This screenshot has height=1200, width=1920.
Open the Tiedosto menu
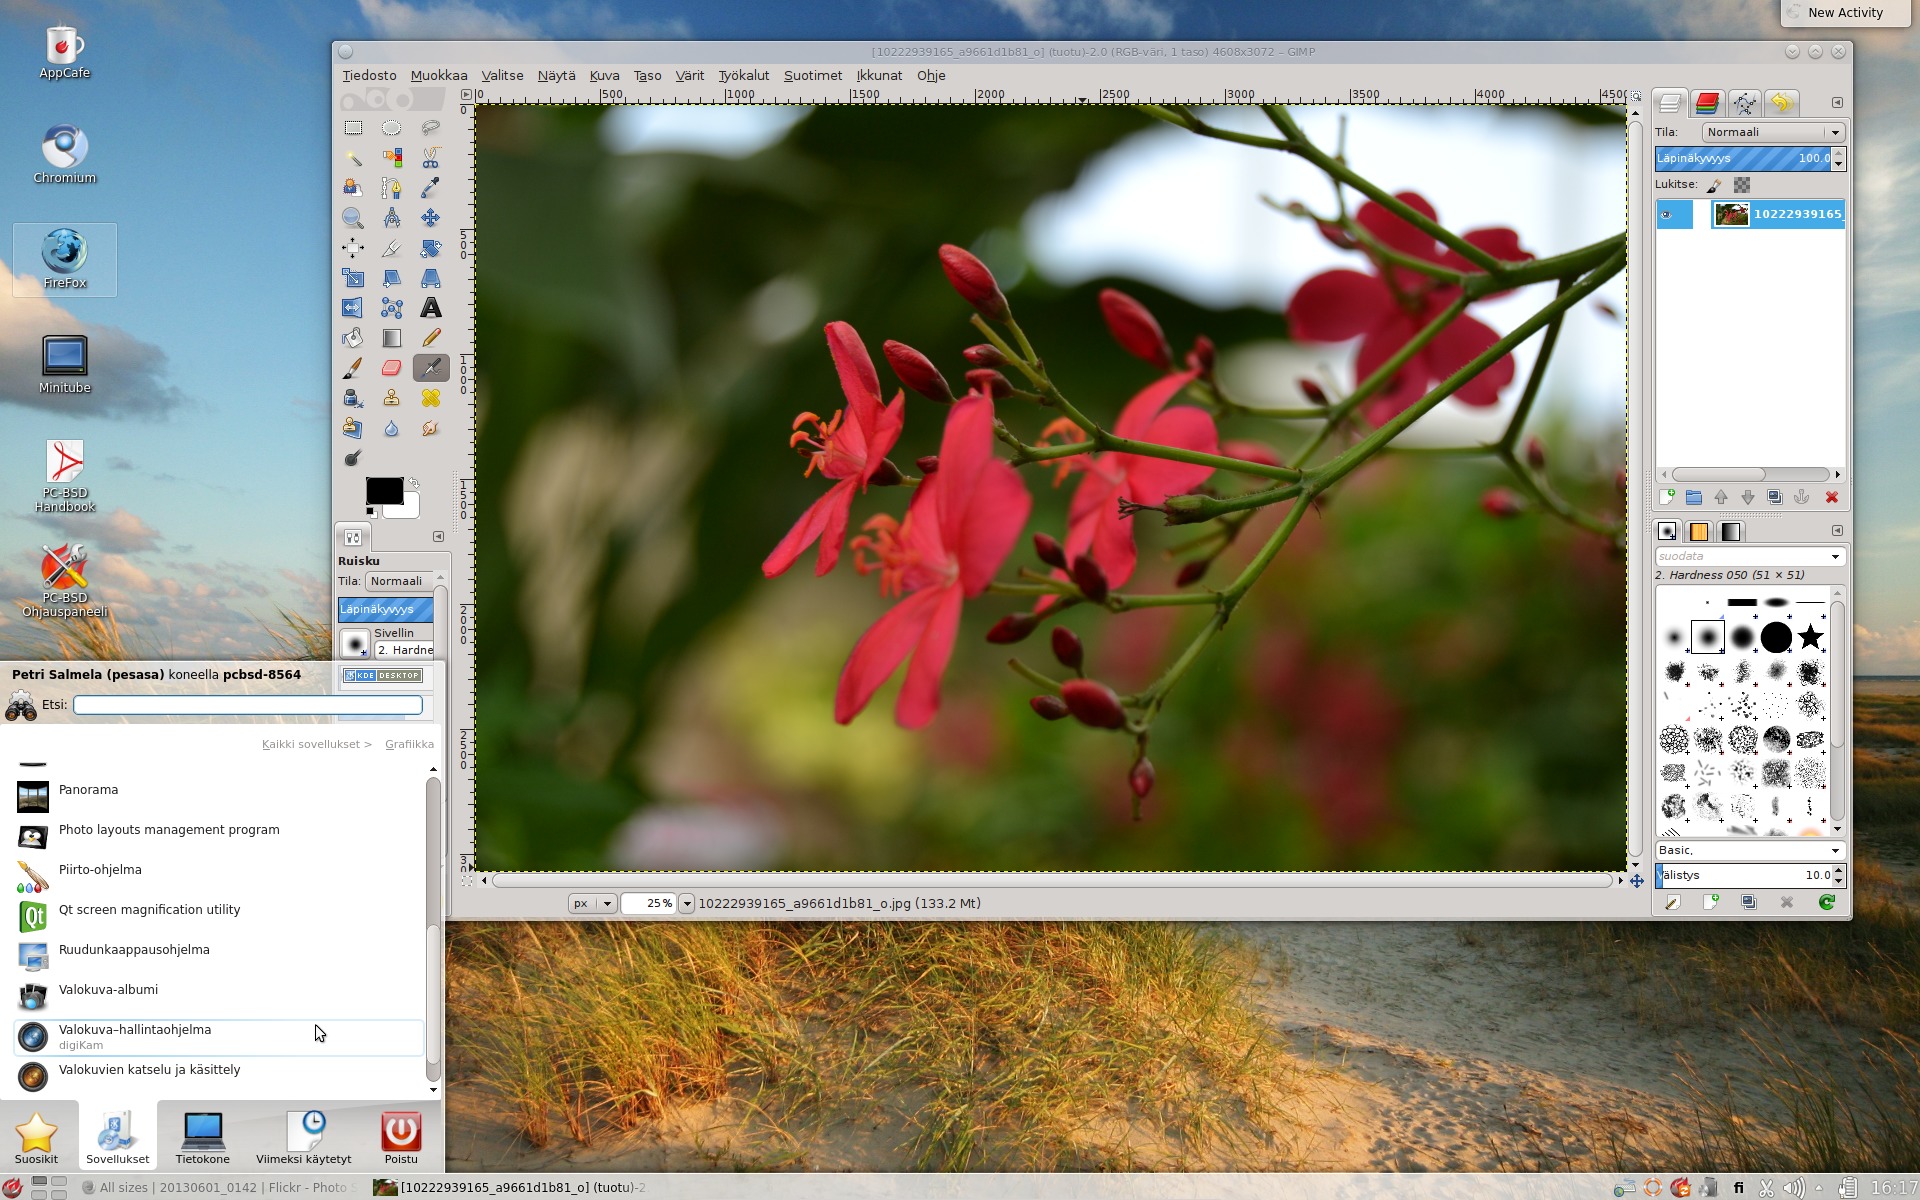[x=369, y=75]
